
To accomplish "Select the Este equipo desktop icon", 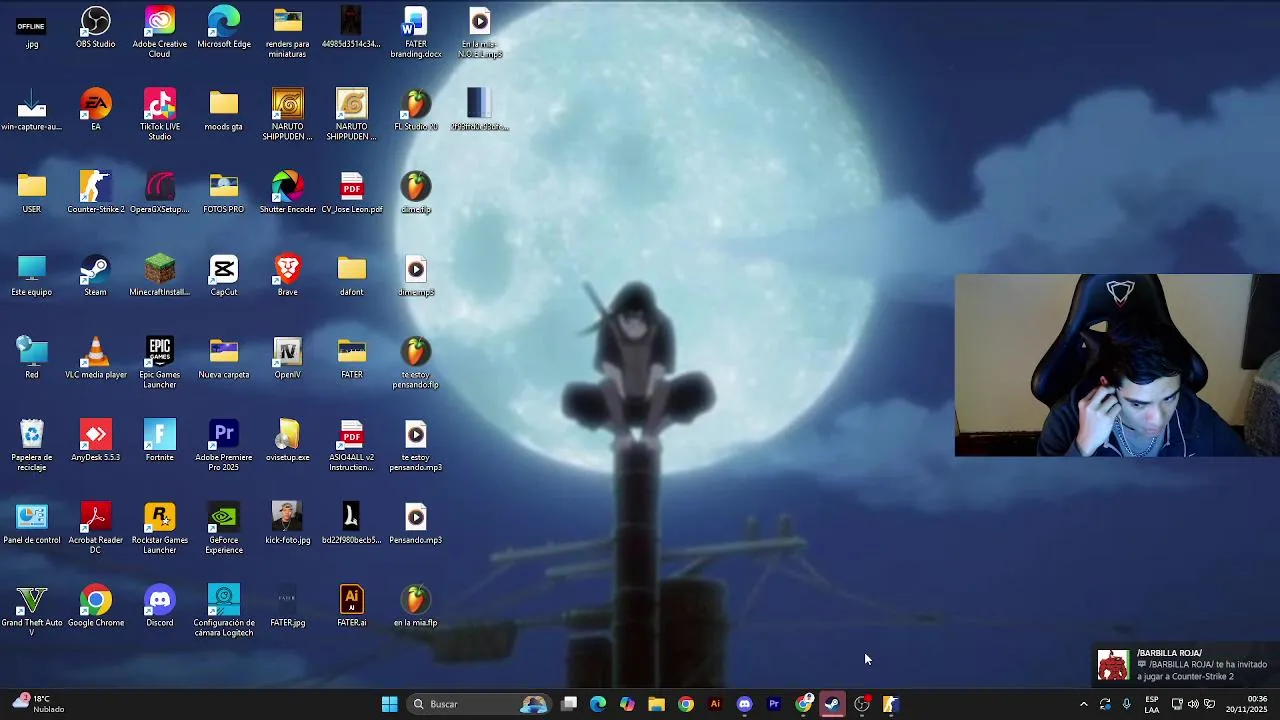I will point(31,276).
